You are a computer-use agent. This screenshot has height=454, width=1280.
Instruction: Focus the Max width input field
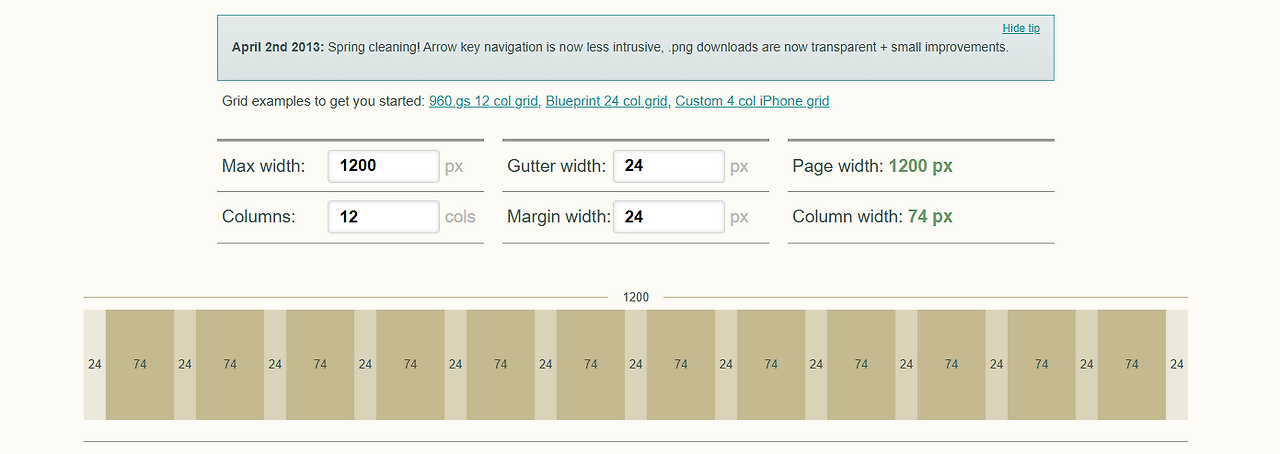click(383, 166)
